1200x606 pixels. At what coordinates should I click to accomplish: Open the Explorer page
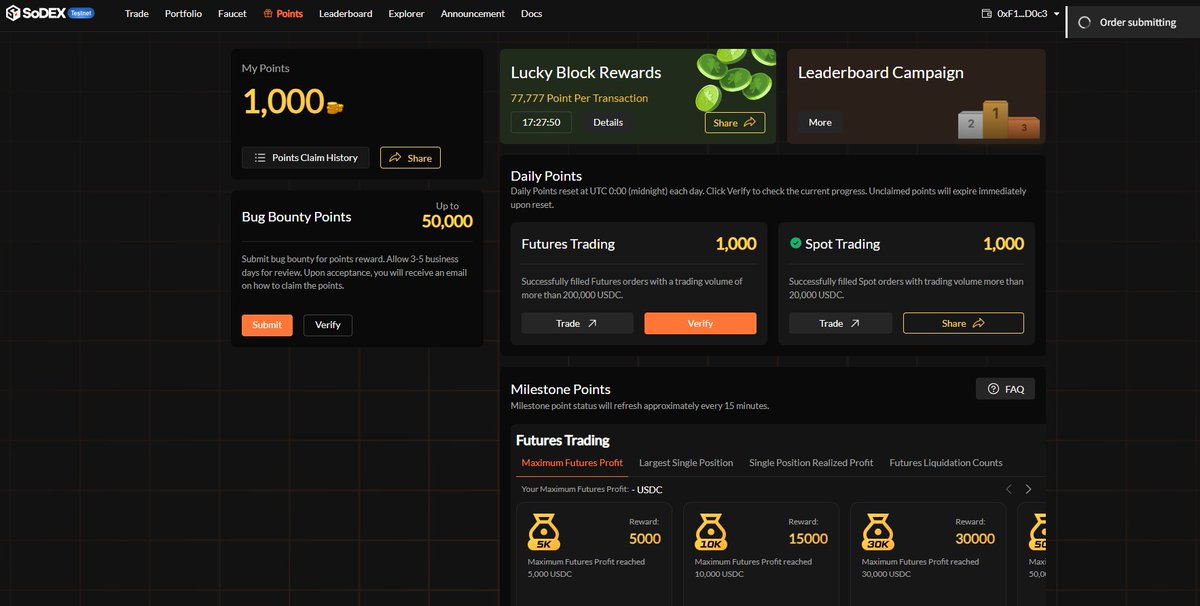pos(406,14)
